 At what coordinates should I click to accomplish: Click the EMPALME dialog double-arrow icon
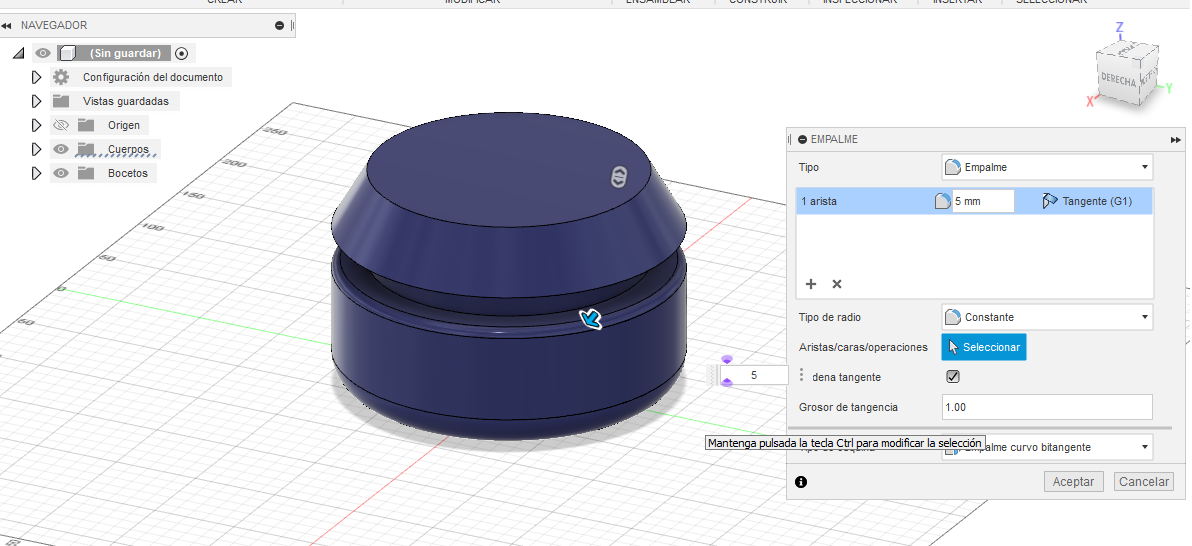pyautogui.click(x=1176, y=140)
